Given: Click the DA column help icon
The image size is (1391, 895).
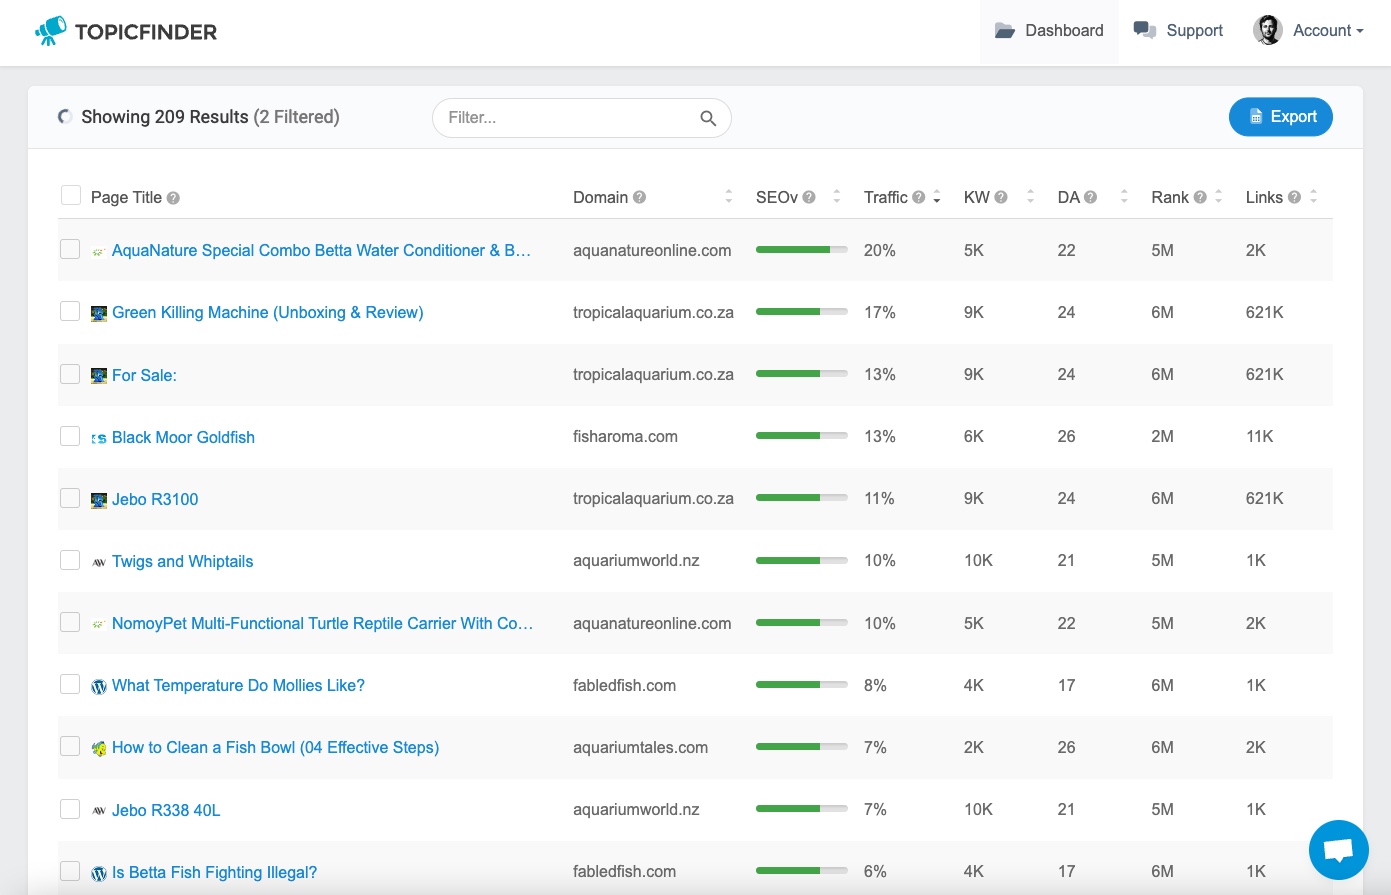Looking at the screenshot, I should click(x=1091, y=197).
